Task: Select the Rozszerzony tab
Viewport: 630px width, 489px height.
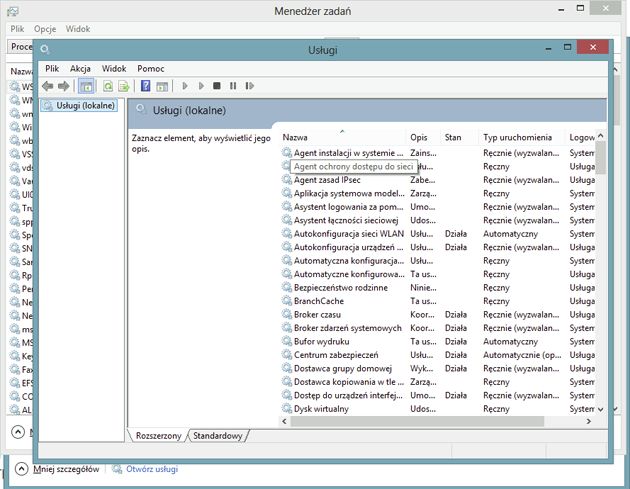Action: point(158,436)
